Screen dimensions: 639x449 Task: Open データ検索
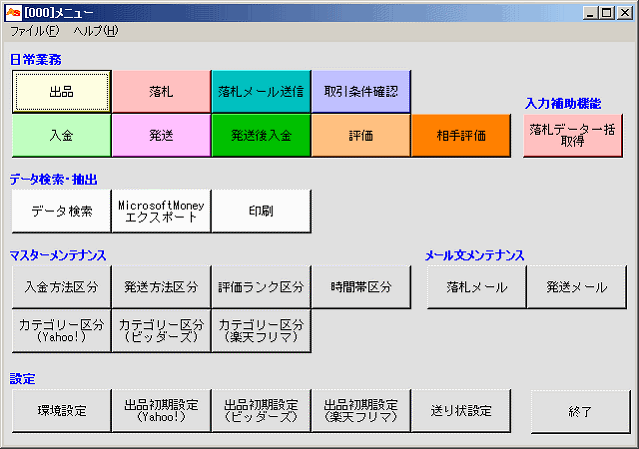tap(62, 211)
